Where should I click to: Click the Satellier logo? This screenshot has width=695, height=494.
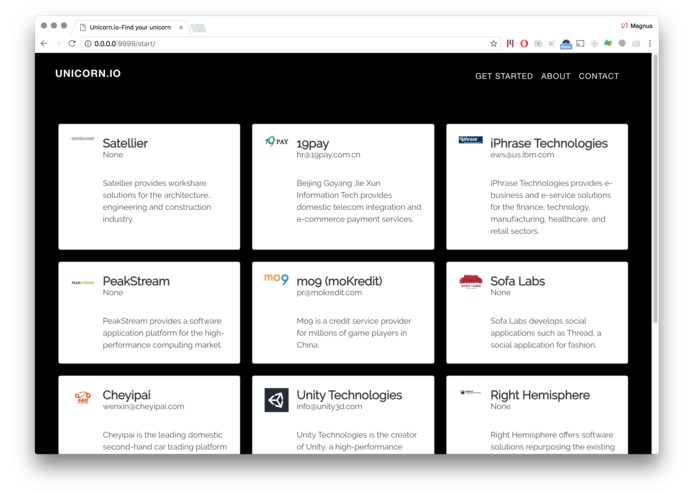click(83, 139)
